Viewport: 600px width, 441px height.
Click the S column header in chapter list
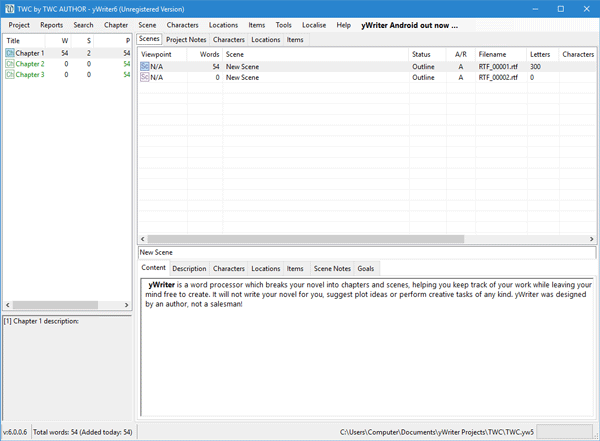point(82,41)
